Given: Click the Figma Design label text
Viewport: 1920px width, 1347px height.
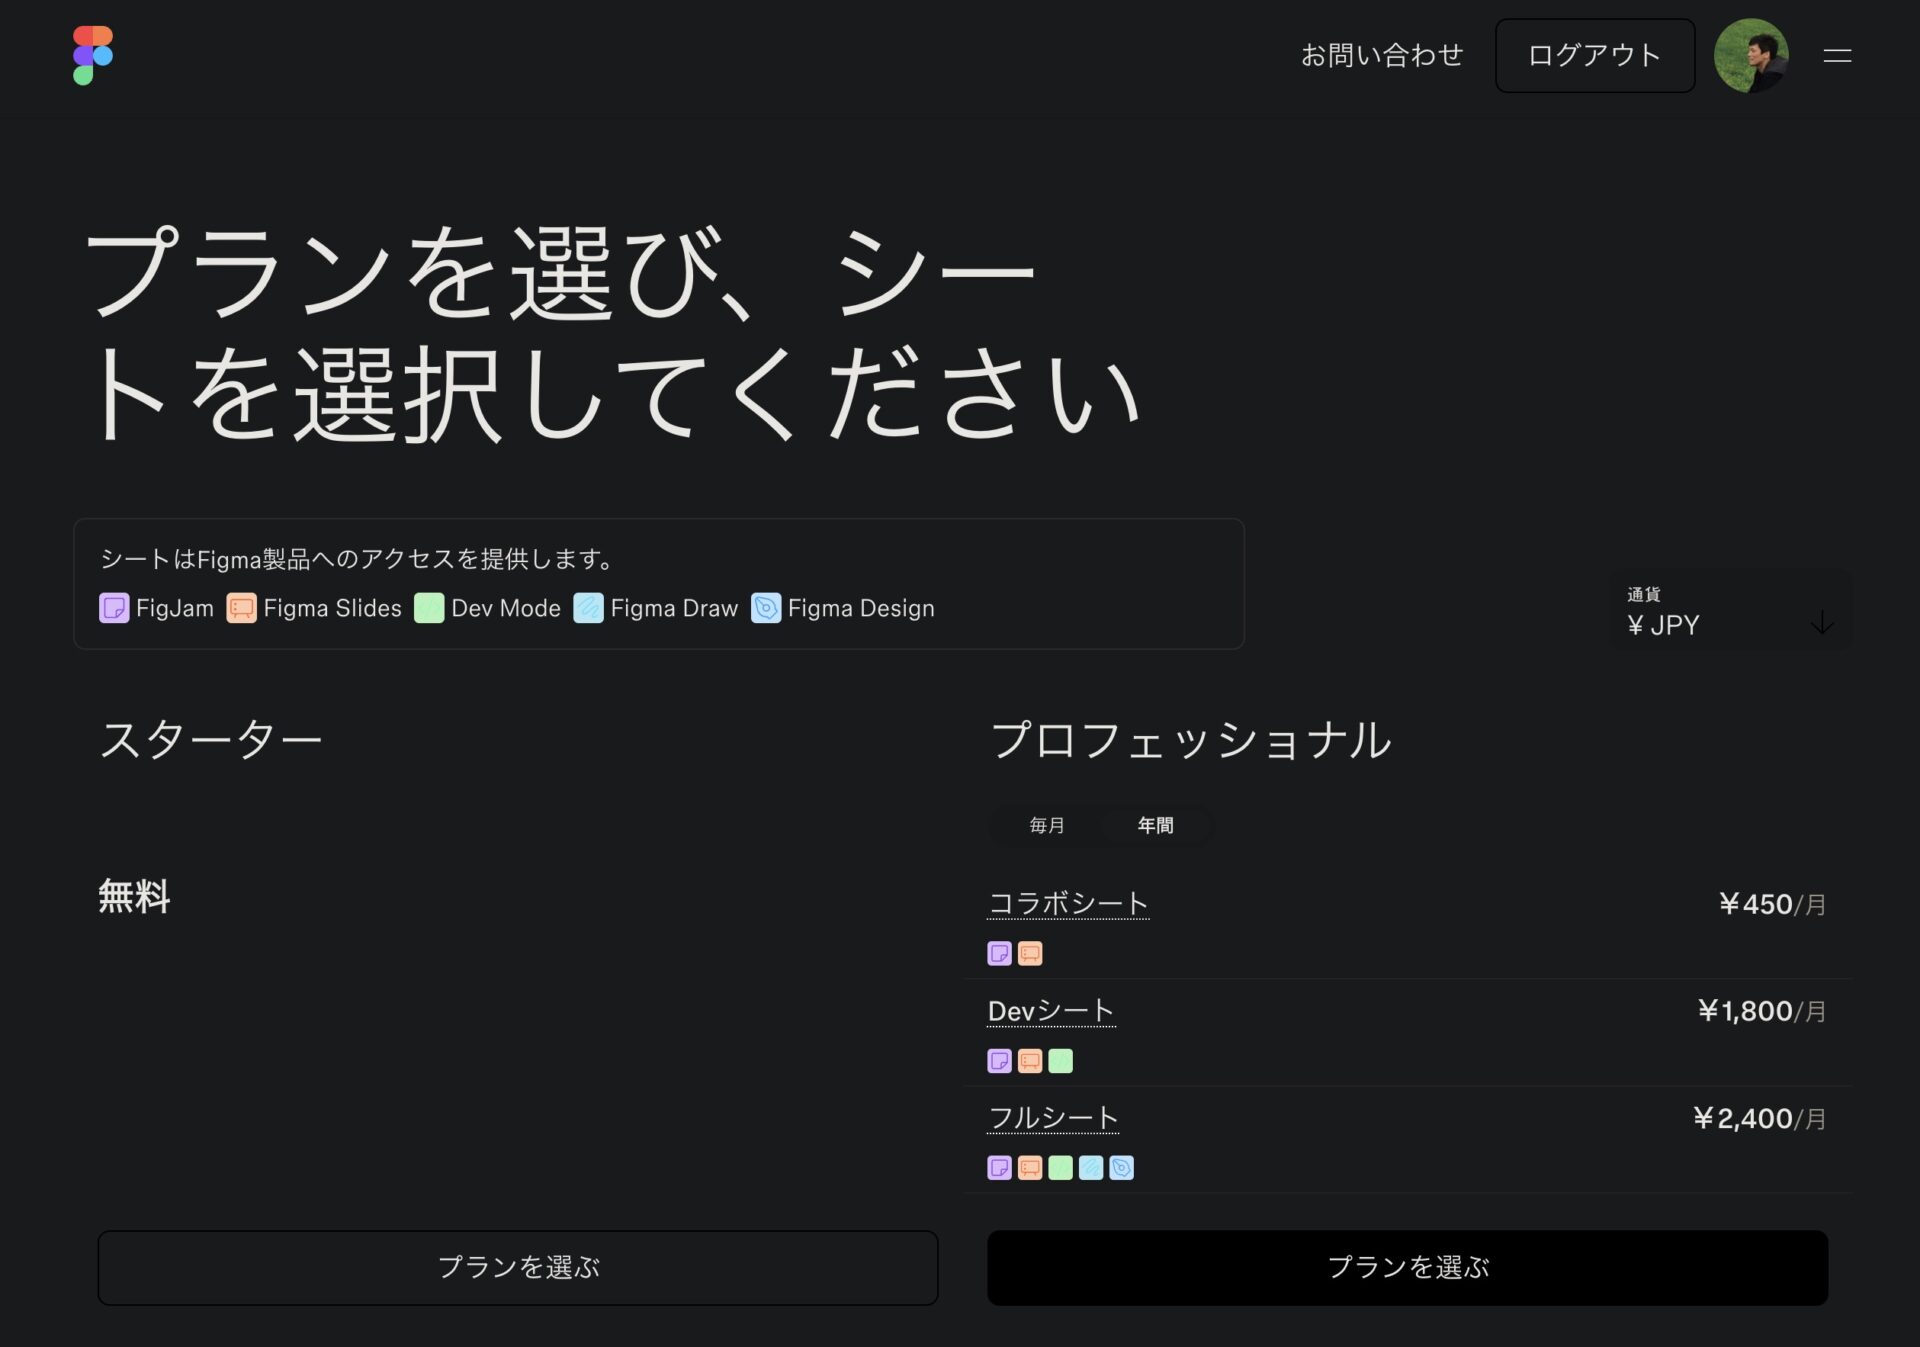Looking at the screenshot, I should (861, 608).
